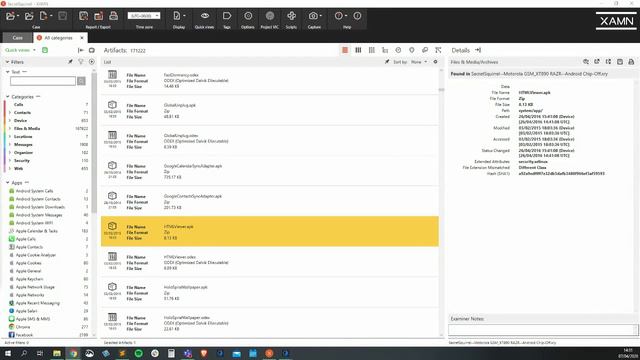640x360 pixels.
Task: Click the Help question mark icon
Action: tap(339, 16)
